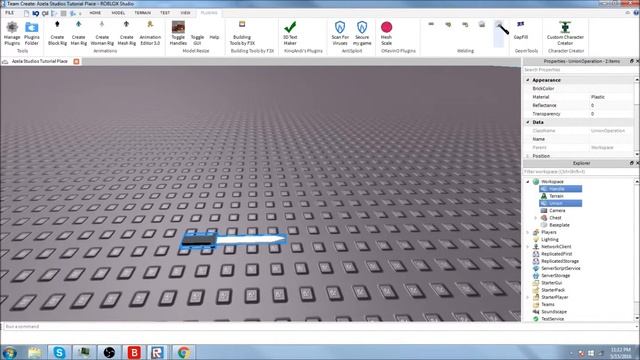Click Redo in quick access toolbar
The width and height of the screenshot is (640, 360).
[45, 13]
